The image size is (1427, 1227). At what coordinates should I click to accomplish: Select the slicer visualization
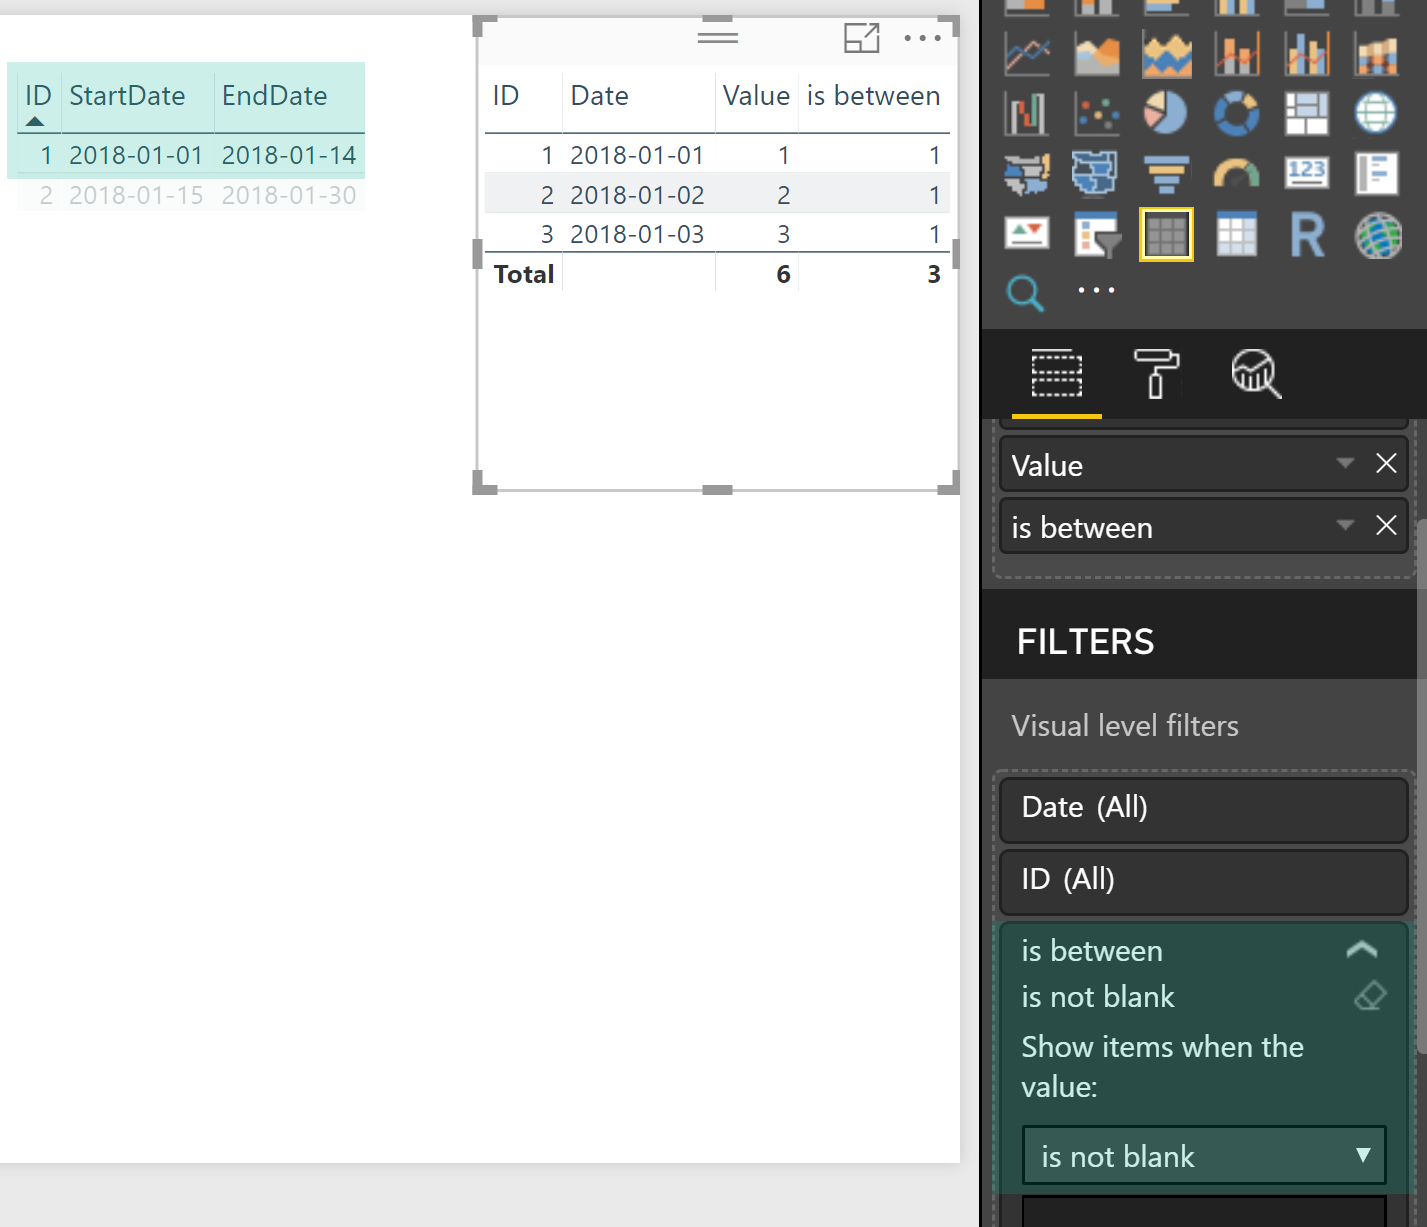1097,234
